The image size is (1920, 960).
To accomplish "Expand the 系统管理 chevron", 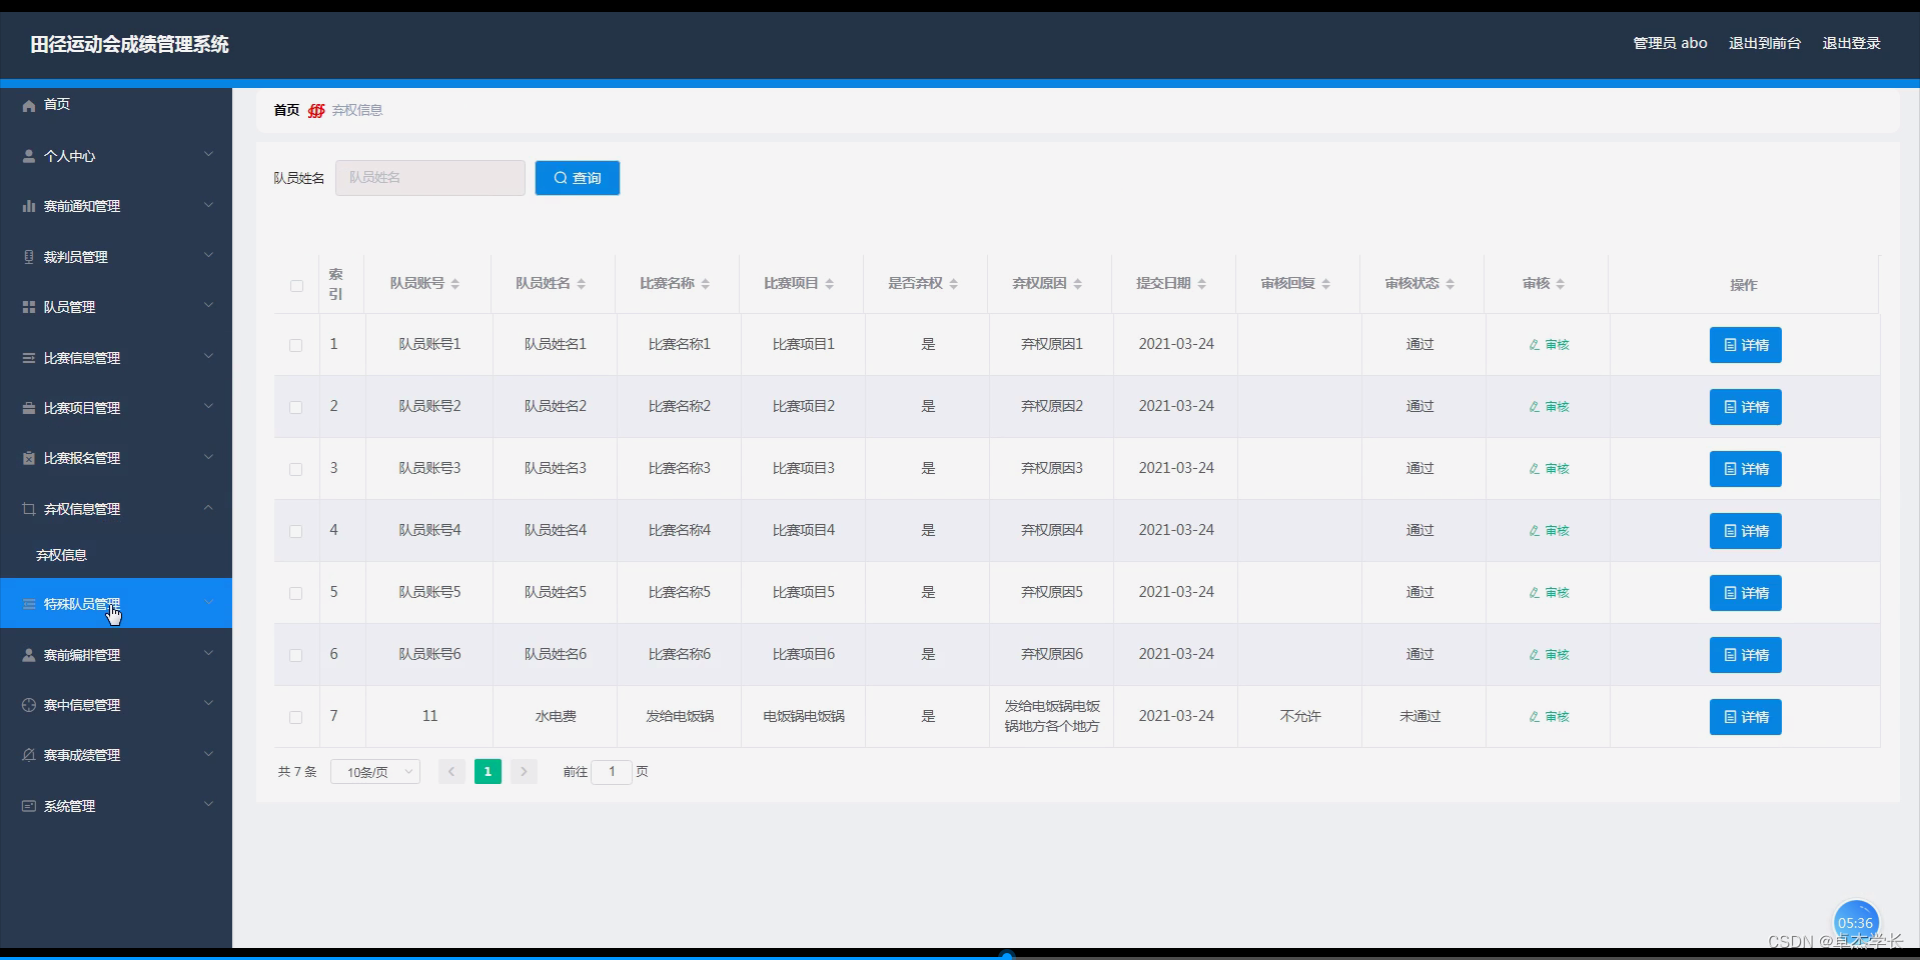I will [x=208, y=804].
